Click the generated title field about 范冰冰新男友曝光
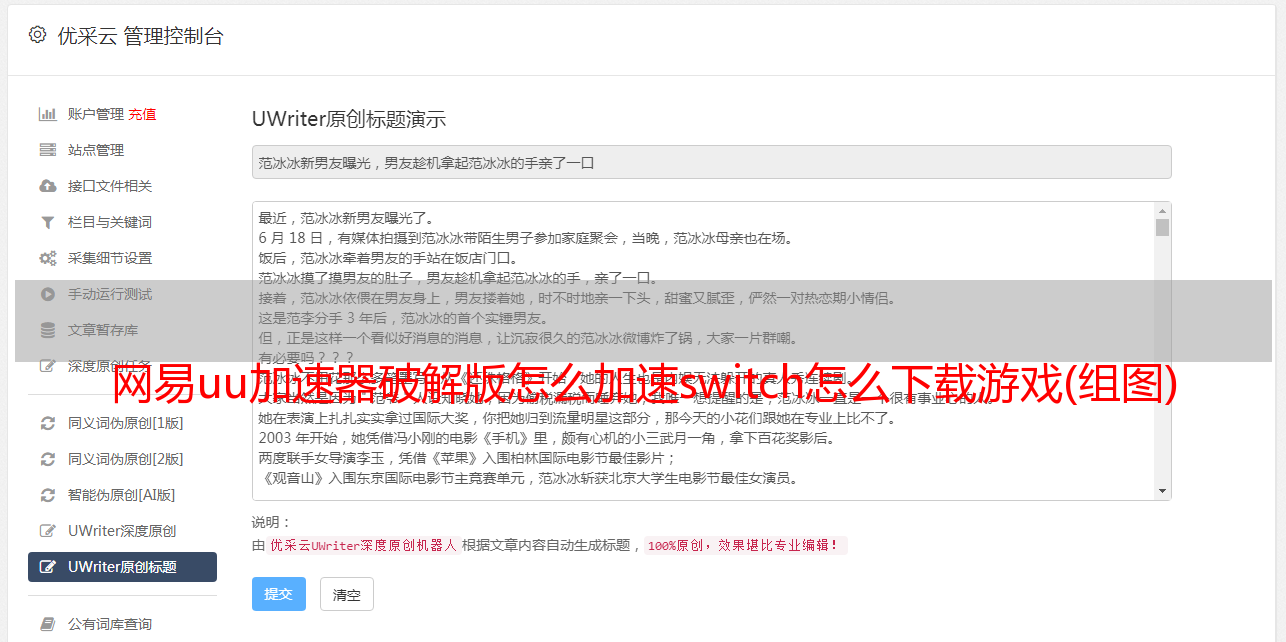This screenshot has height=642, width=1286. click(x=711, y=162)
